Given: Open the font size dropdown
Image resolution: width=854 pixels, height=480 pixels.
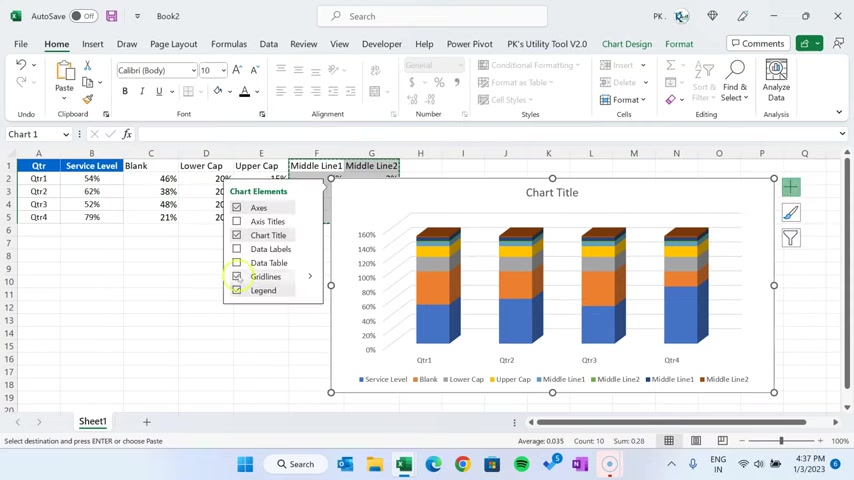Looking at the screenshot, I should [223, 70].
